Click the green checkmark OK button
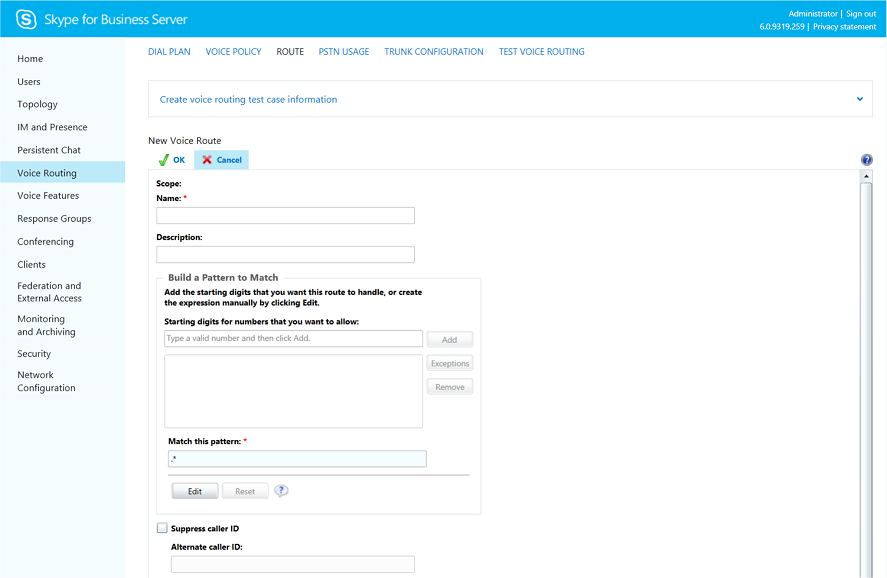This screenshot has height=578, width=887. pos(171,160)
